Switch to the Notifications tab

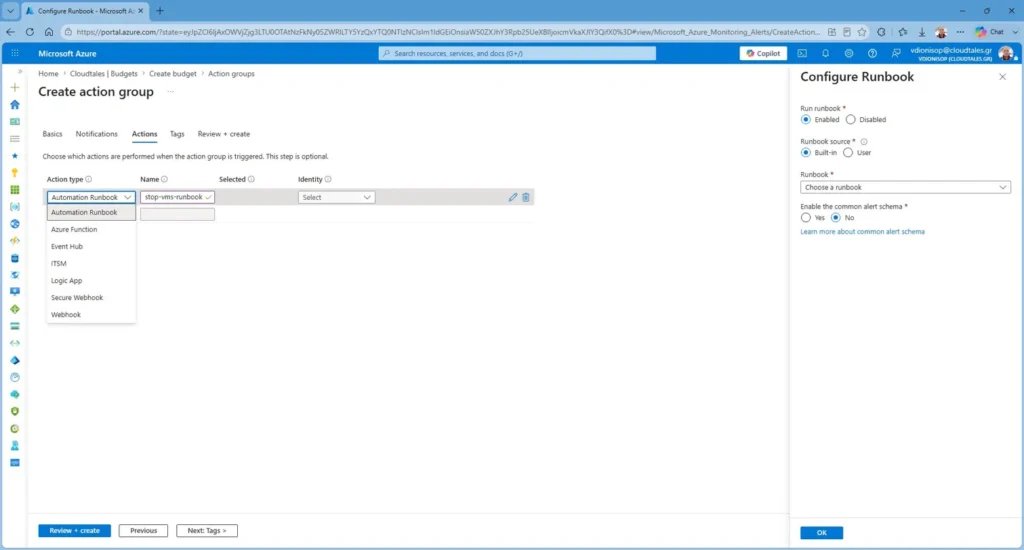tap(97, 134)
